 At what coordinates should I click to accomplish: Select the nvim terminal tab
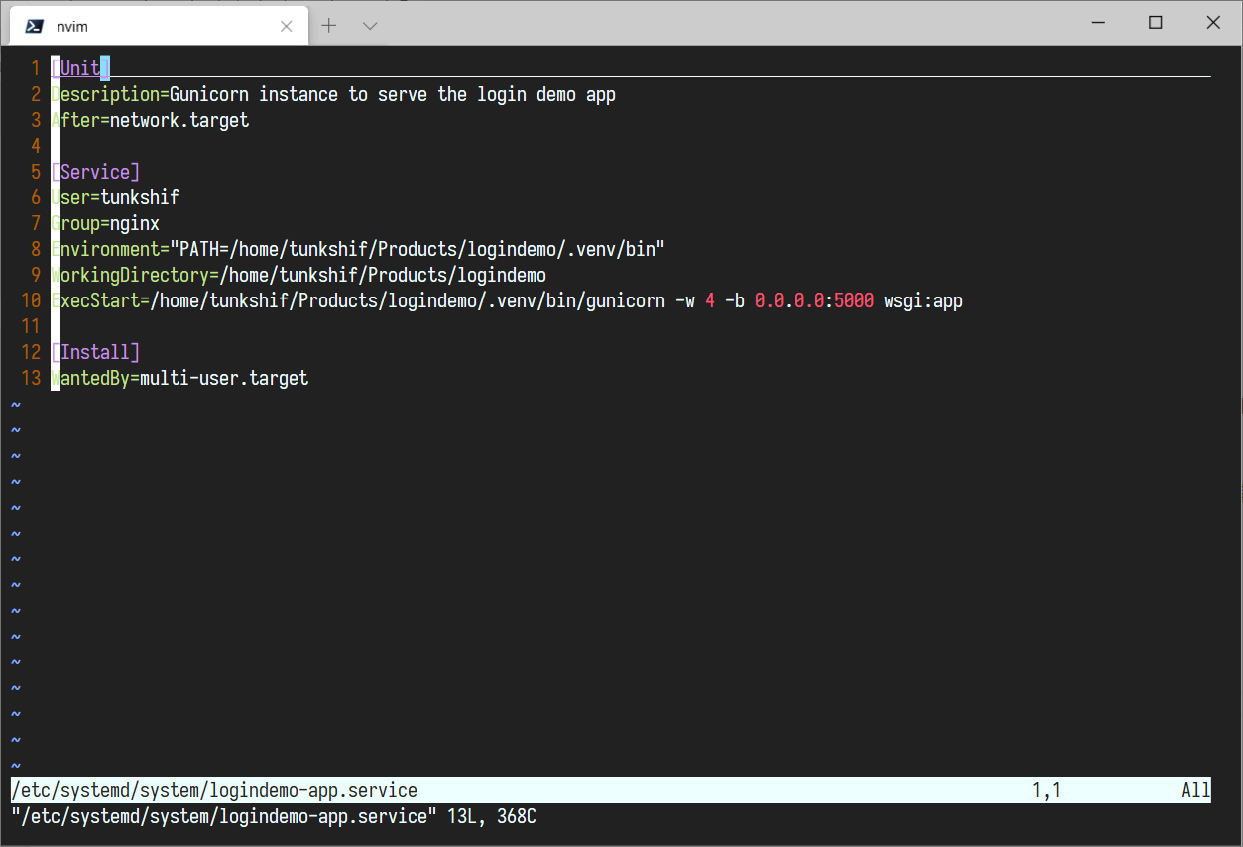(159, 26)
